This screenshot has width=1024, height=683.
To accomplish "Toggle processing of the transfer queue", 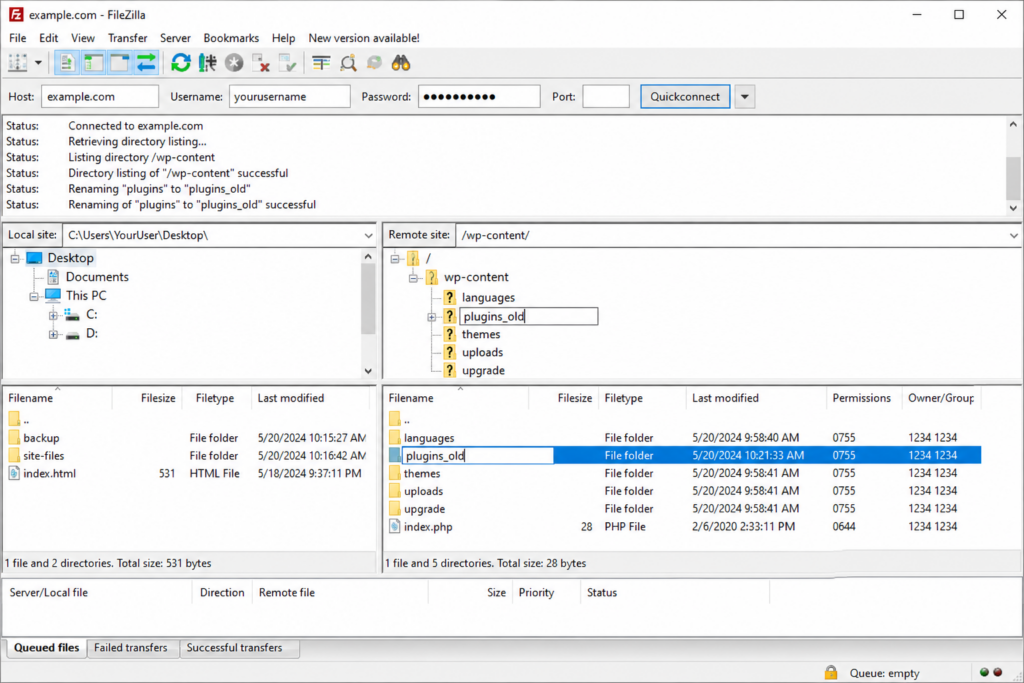I will click(208, 63).
